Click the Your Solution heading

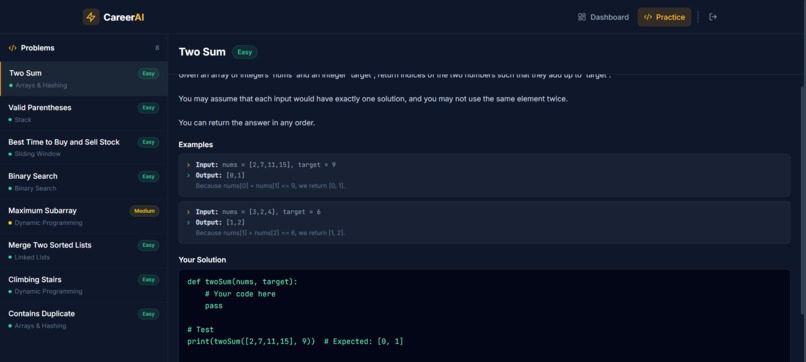pyautogui.click(x=203, y=260)
